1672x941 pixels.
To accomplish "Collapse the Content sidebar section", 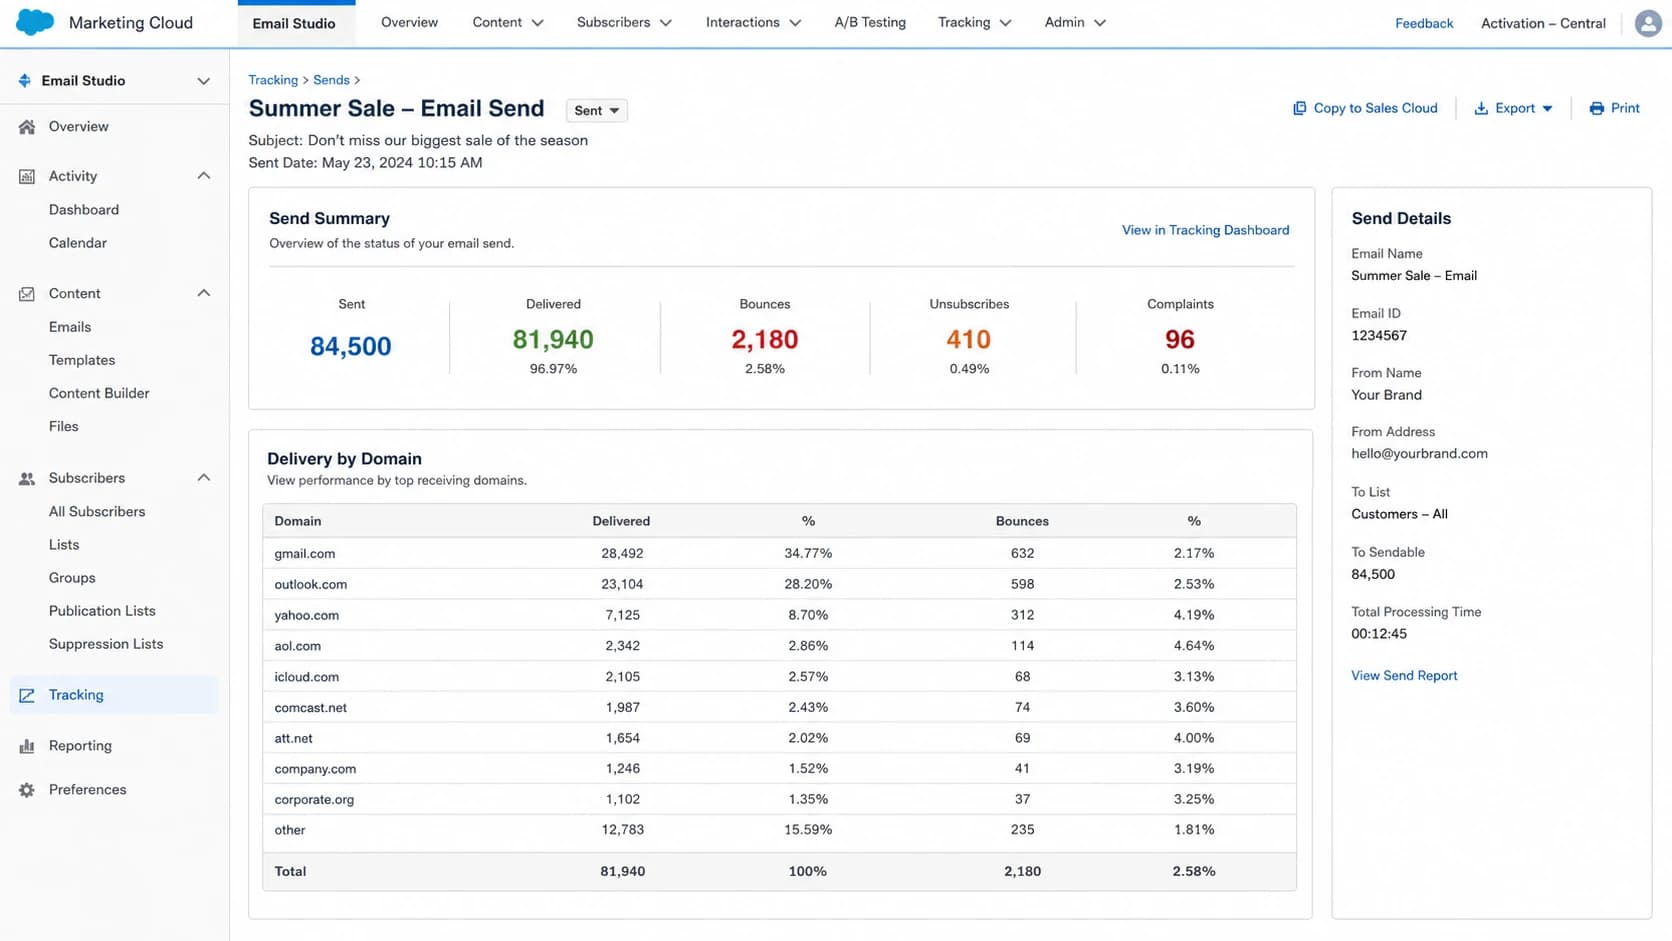I will pyautogui.click(x=203, y=293).
